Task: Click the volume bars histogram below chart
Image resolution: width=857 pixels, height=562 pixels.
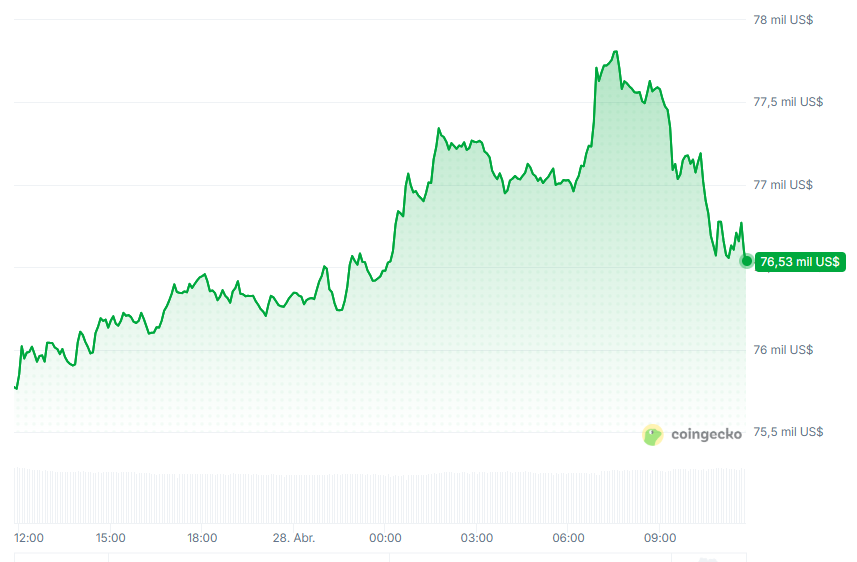Action: 380,496
